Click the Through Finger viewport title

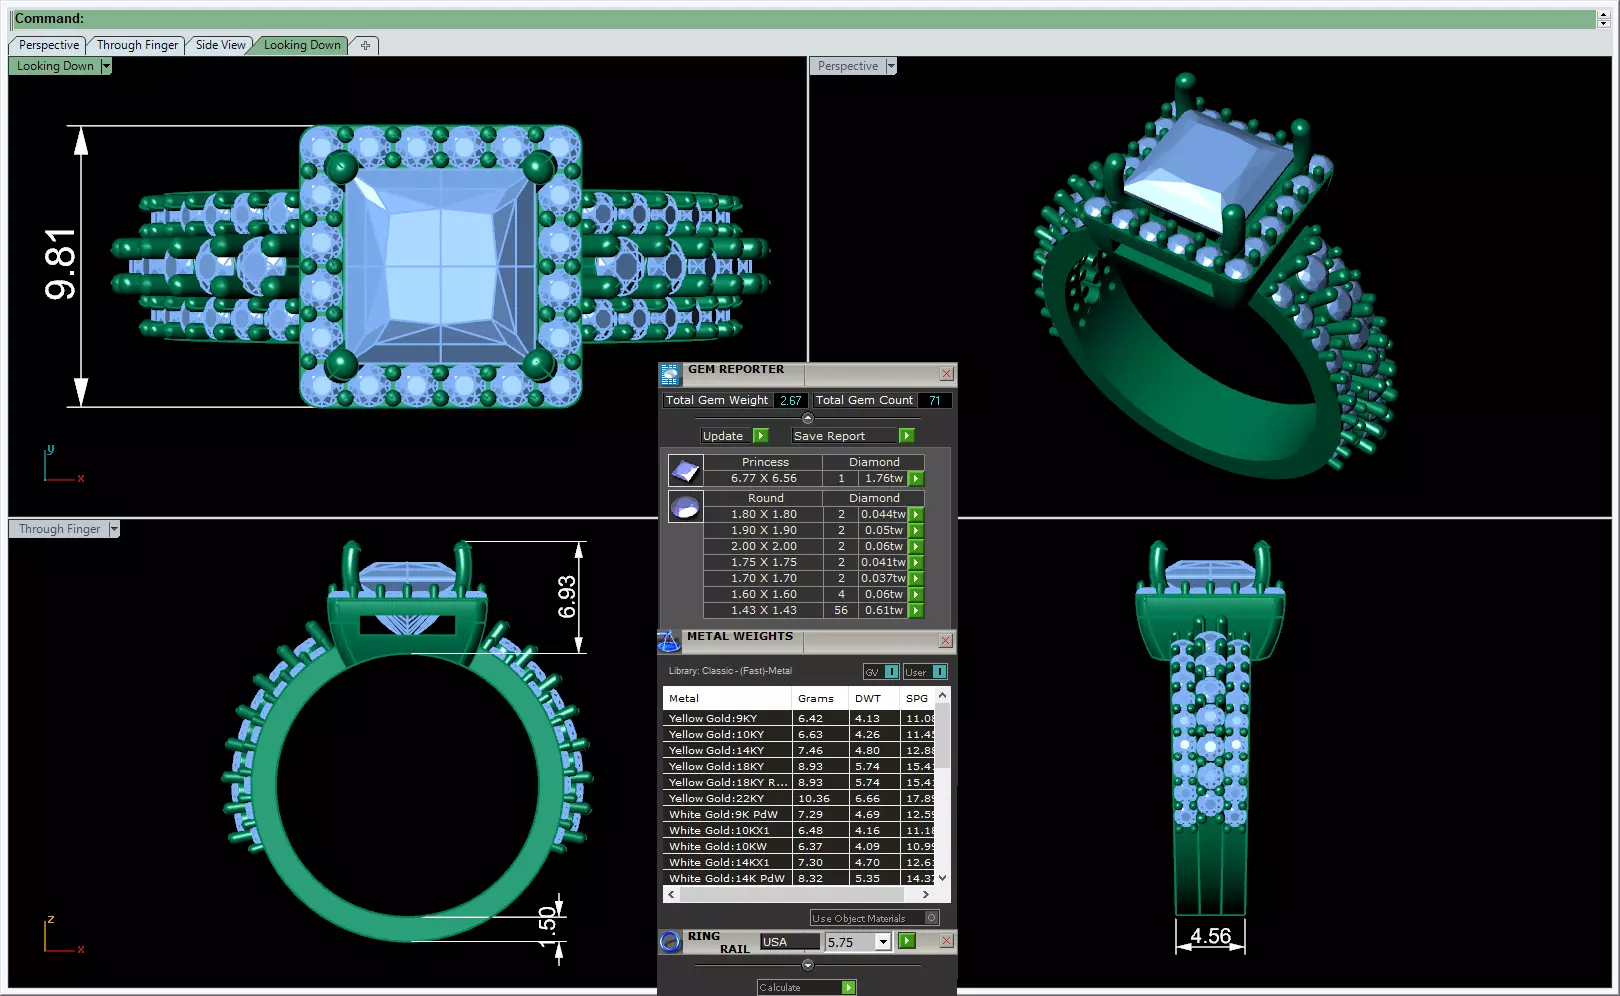(59, 529)
